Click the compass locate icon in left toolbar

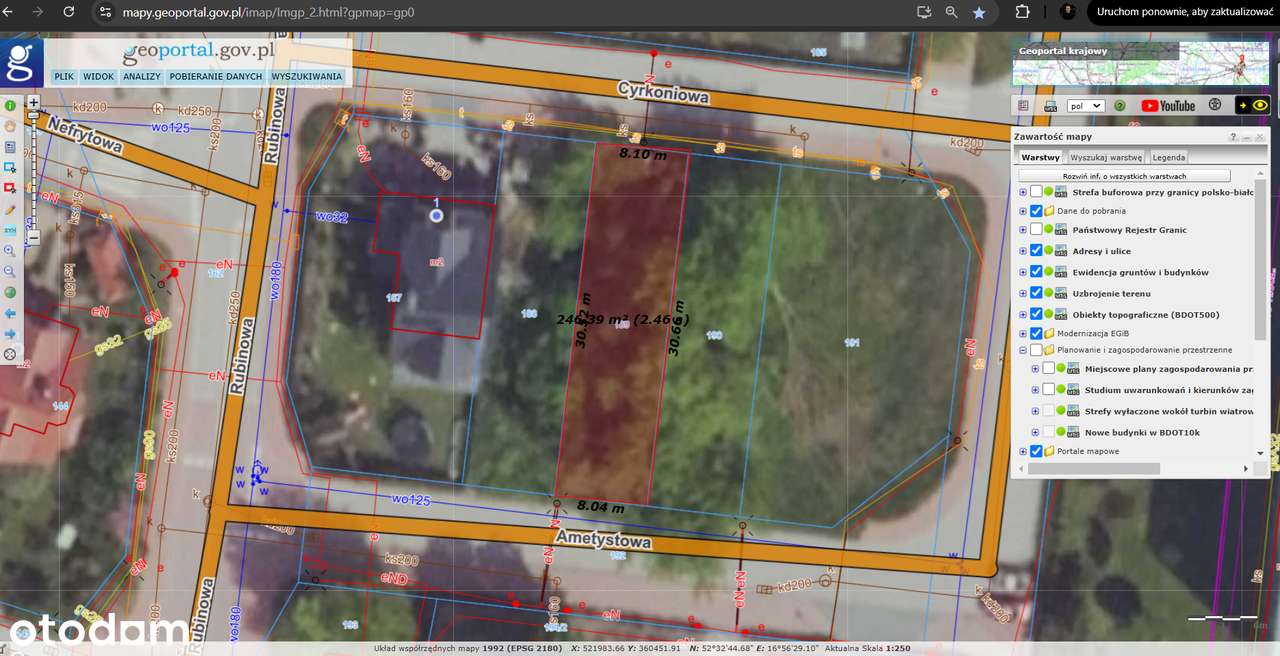10,354
